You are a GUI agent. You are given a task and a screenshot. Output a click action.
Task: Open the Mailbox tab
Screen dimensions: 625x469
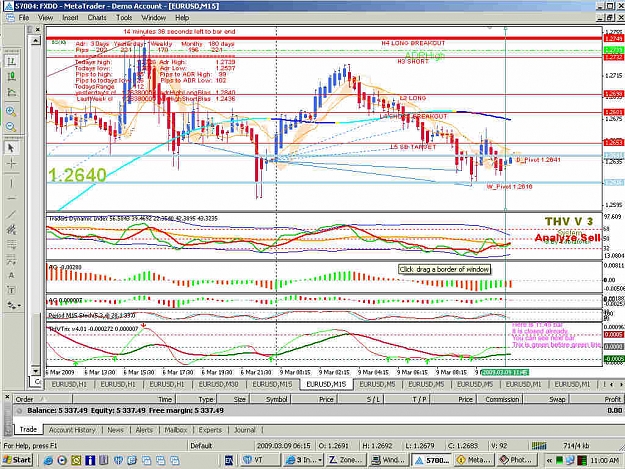176,430
